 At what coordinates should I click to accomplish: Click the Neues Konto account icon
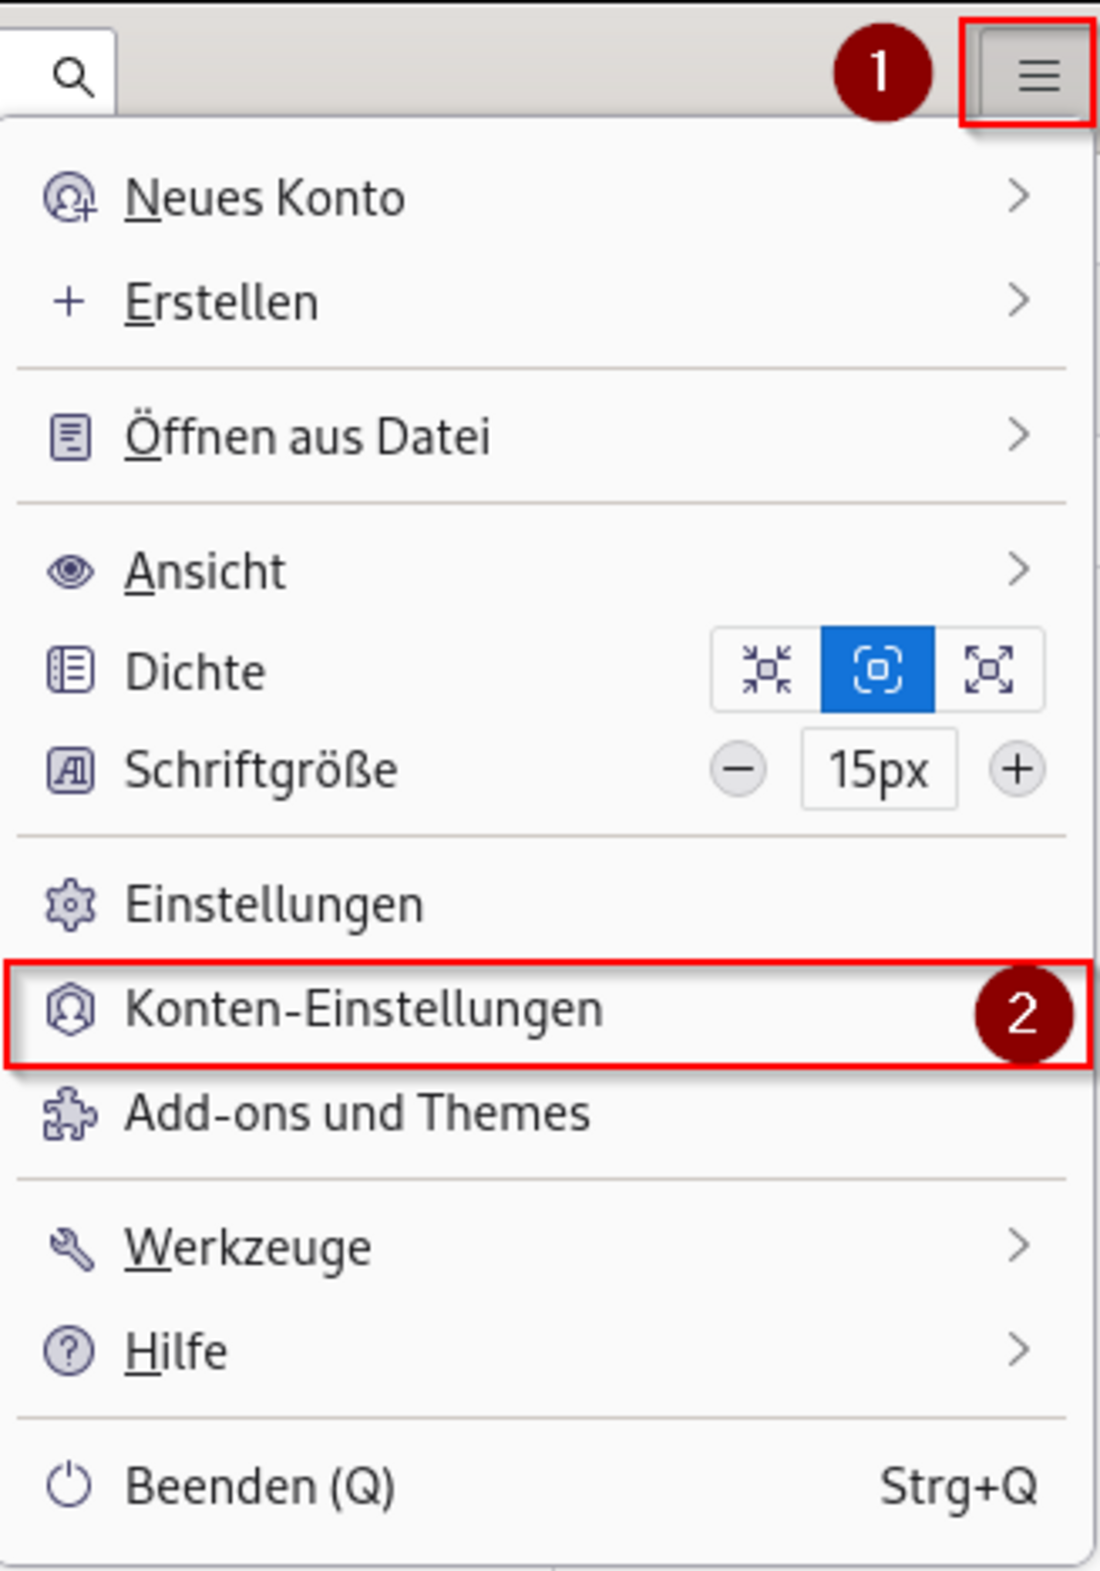(70, 197)
